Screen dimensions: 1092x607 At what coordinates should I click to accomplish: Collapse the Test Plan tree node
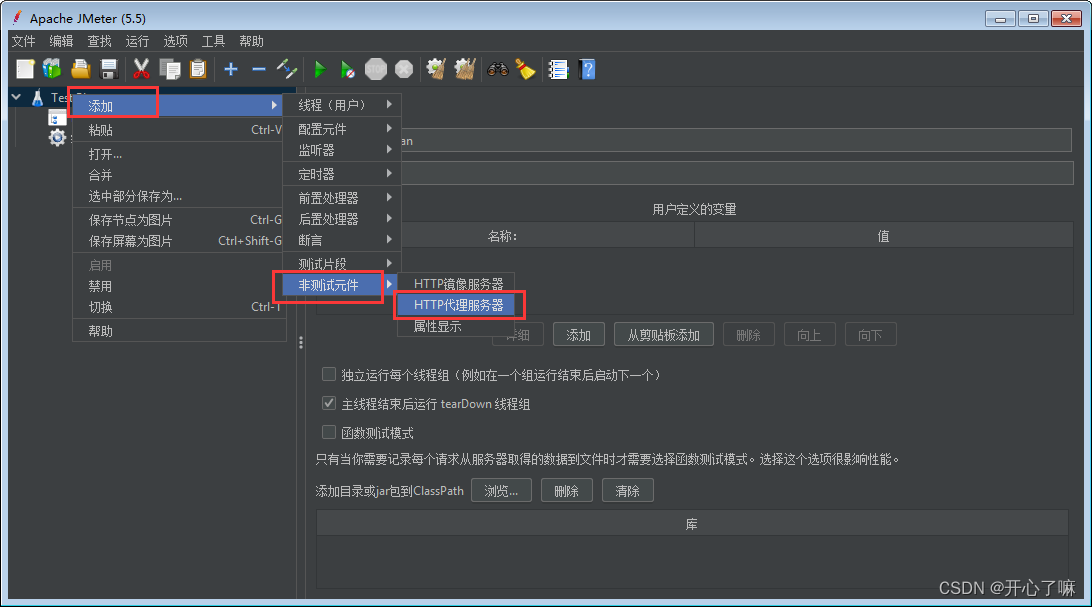click(14, 97)
